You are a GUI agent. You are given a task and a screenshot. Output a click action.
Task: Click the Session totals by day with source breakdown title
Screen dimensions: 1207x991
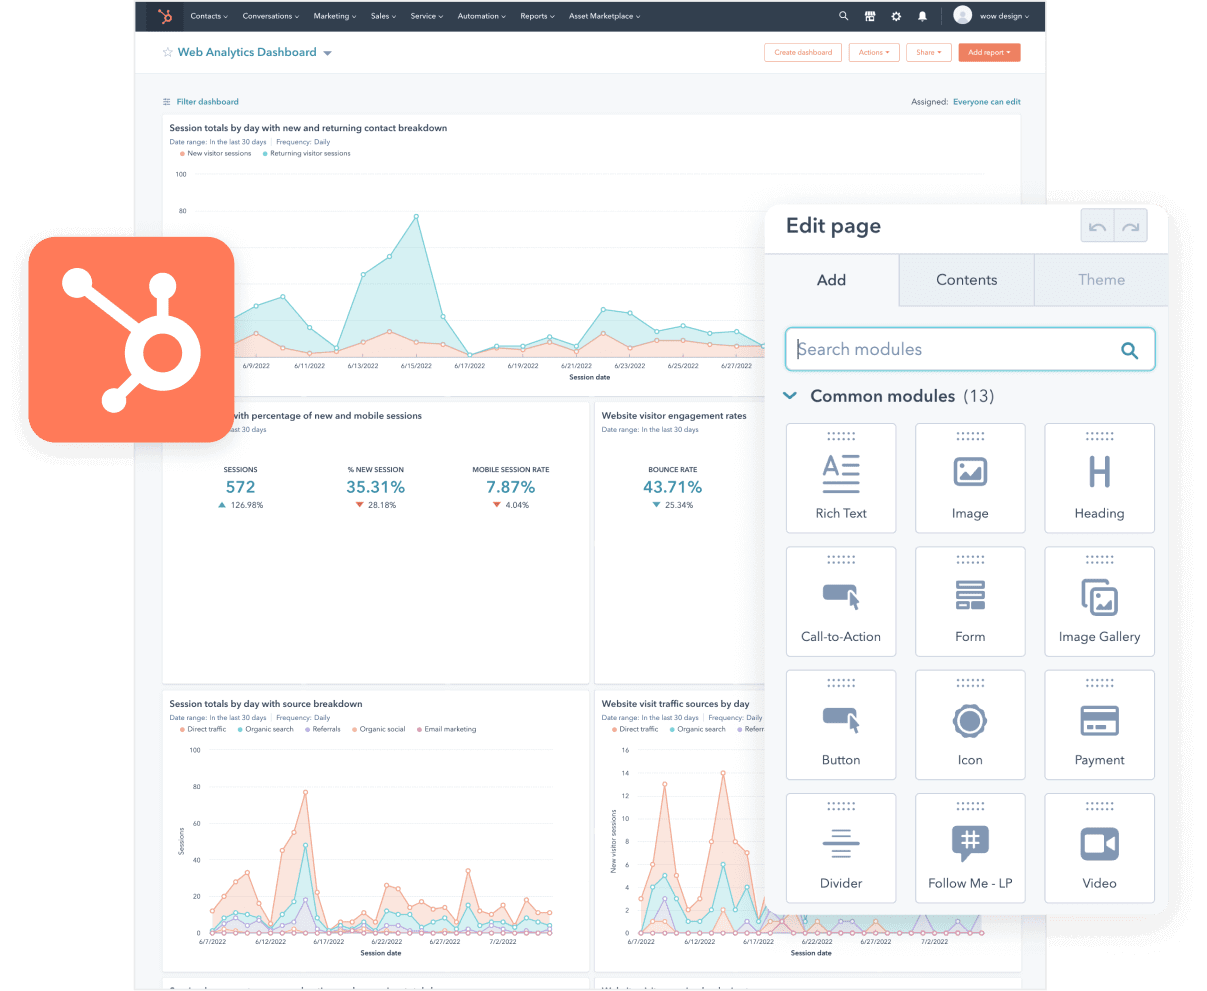(266, 704)
